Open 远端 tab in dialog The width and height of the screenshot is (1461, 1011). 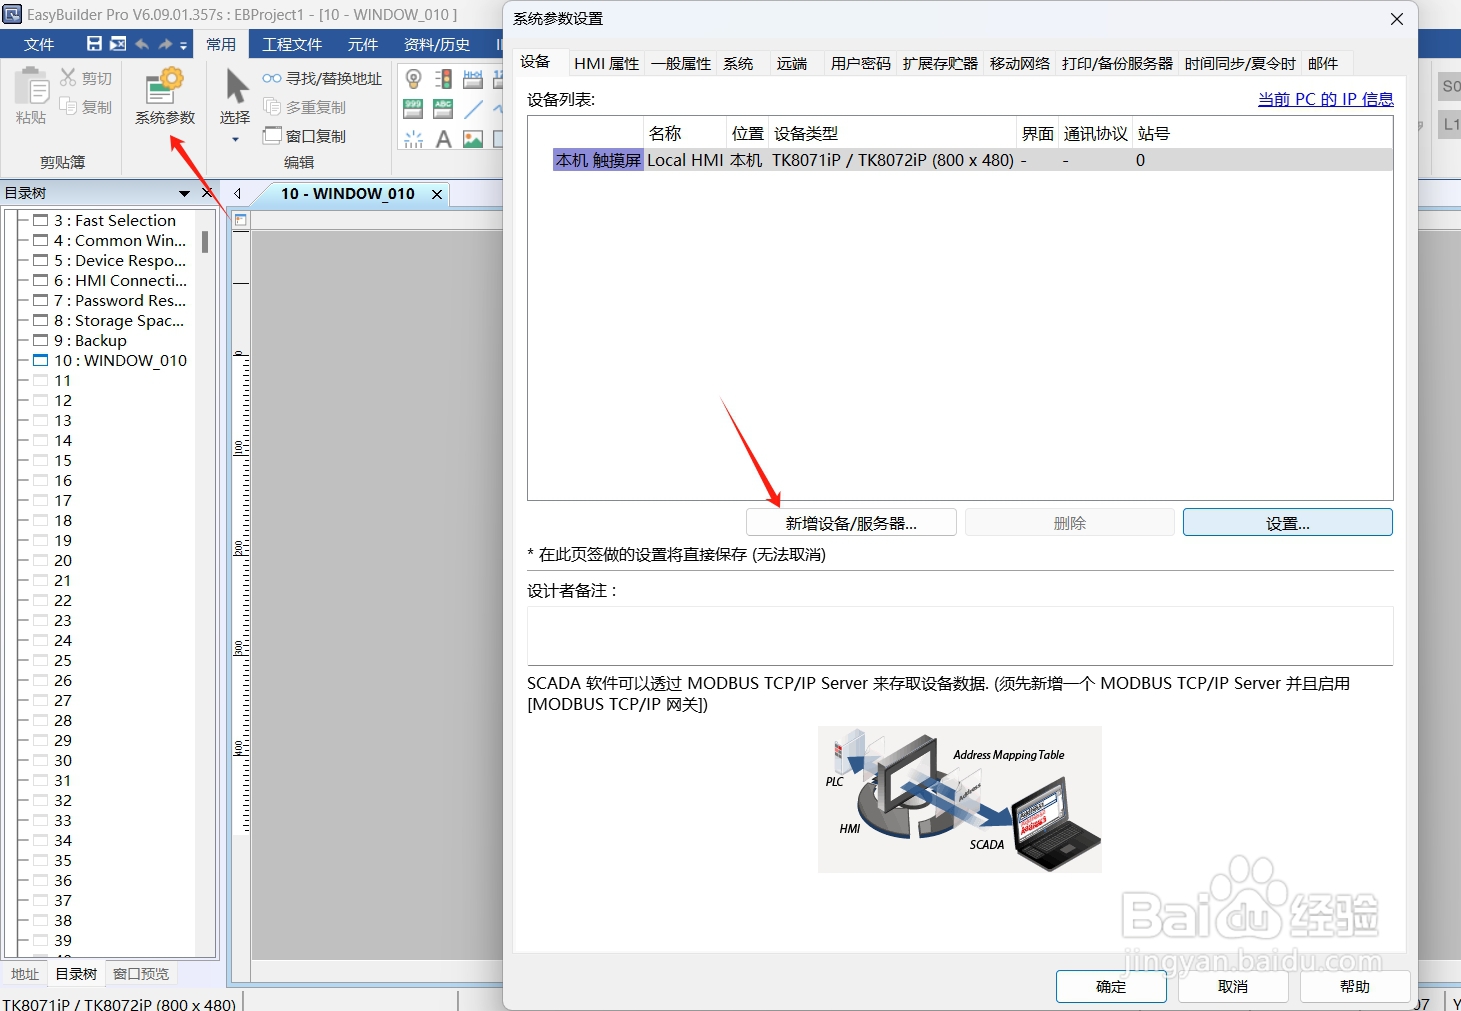(x=792, y=63)
